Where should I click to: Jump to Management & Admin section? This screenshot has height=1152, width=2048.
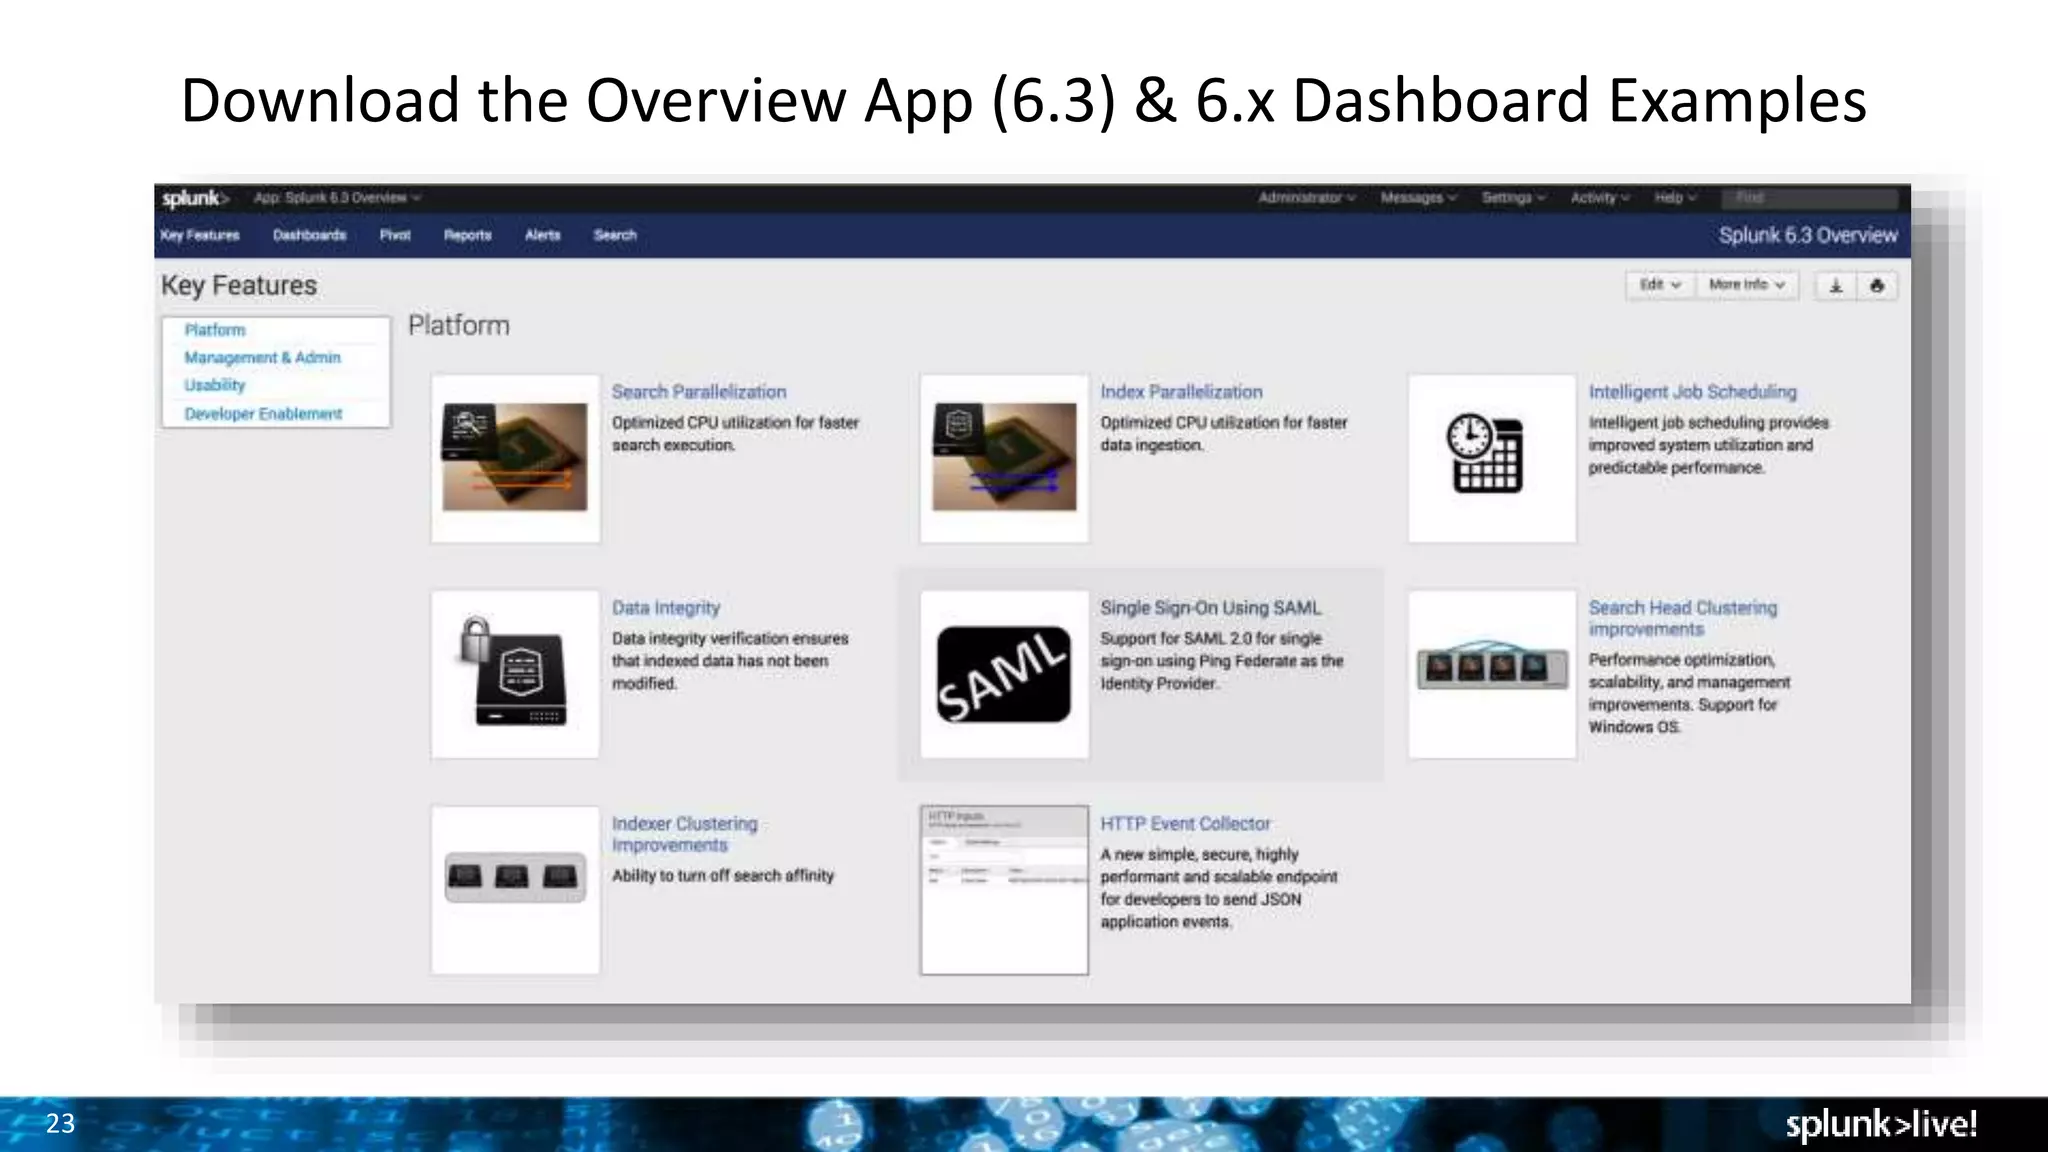(x=262, y=358)
